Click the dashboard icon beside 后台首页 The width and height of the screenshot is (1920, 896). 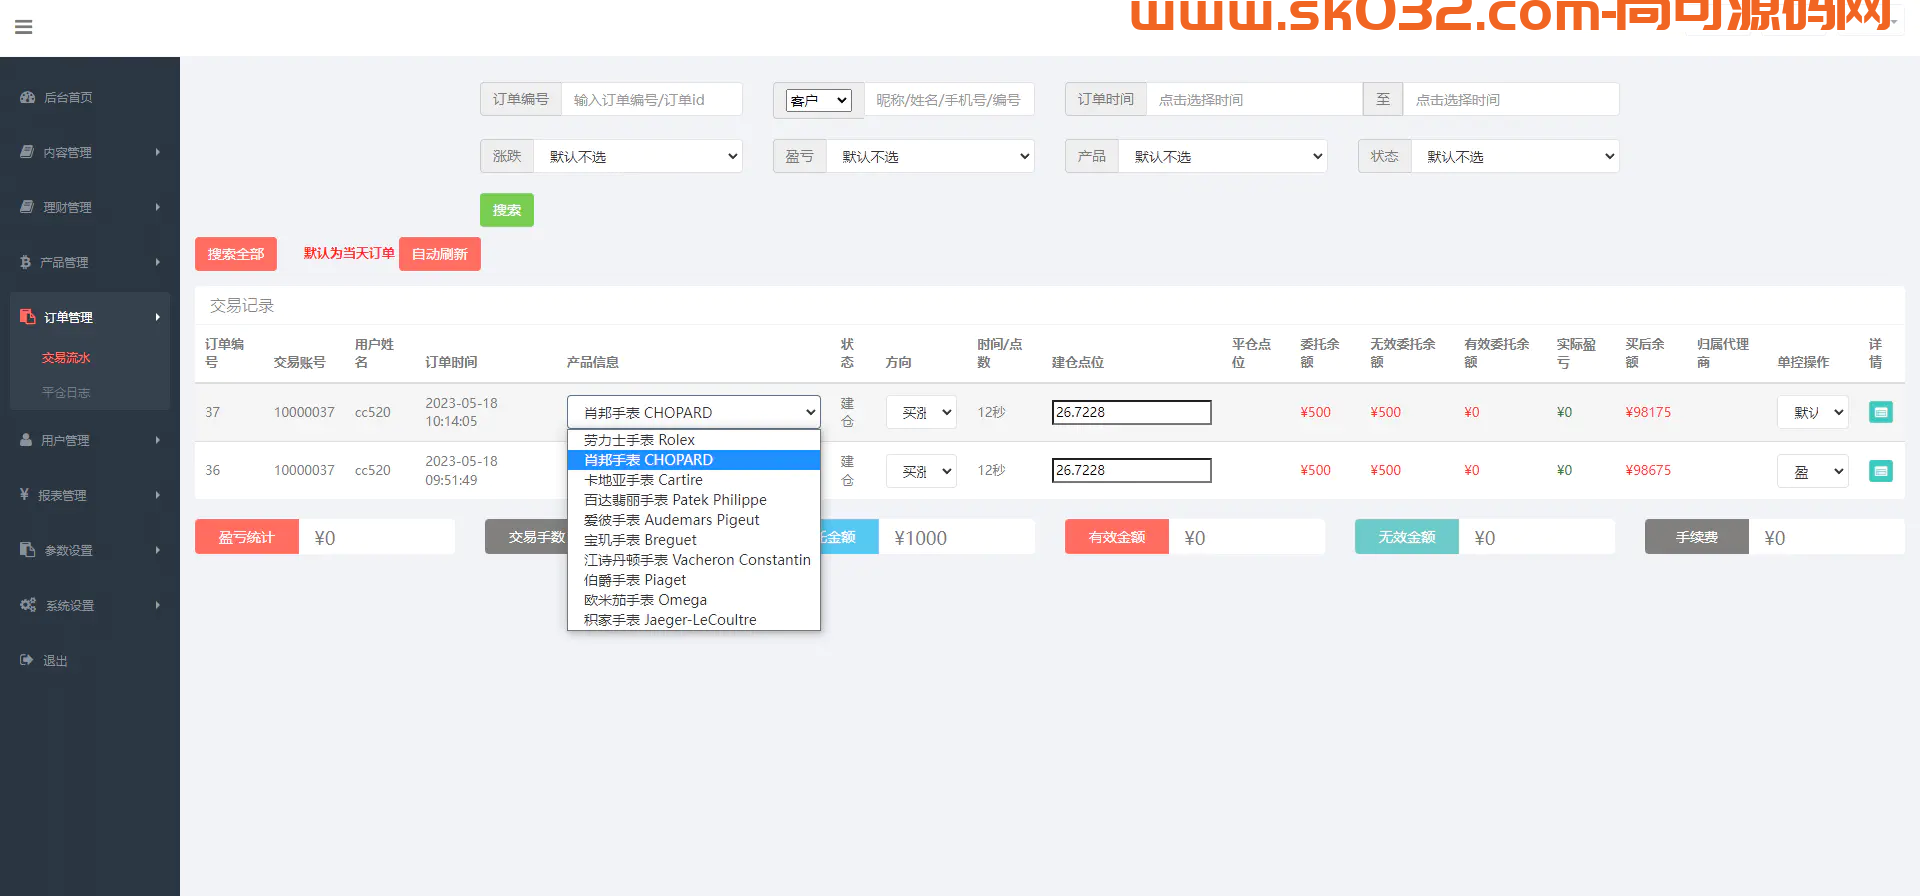tap(28, 97)
